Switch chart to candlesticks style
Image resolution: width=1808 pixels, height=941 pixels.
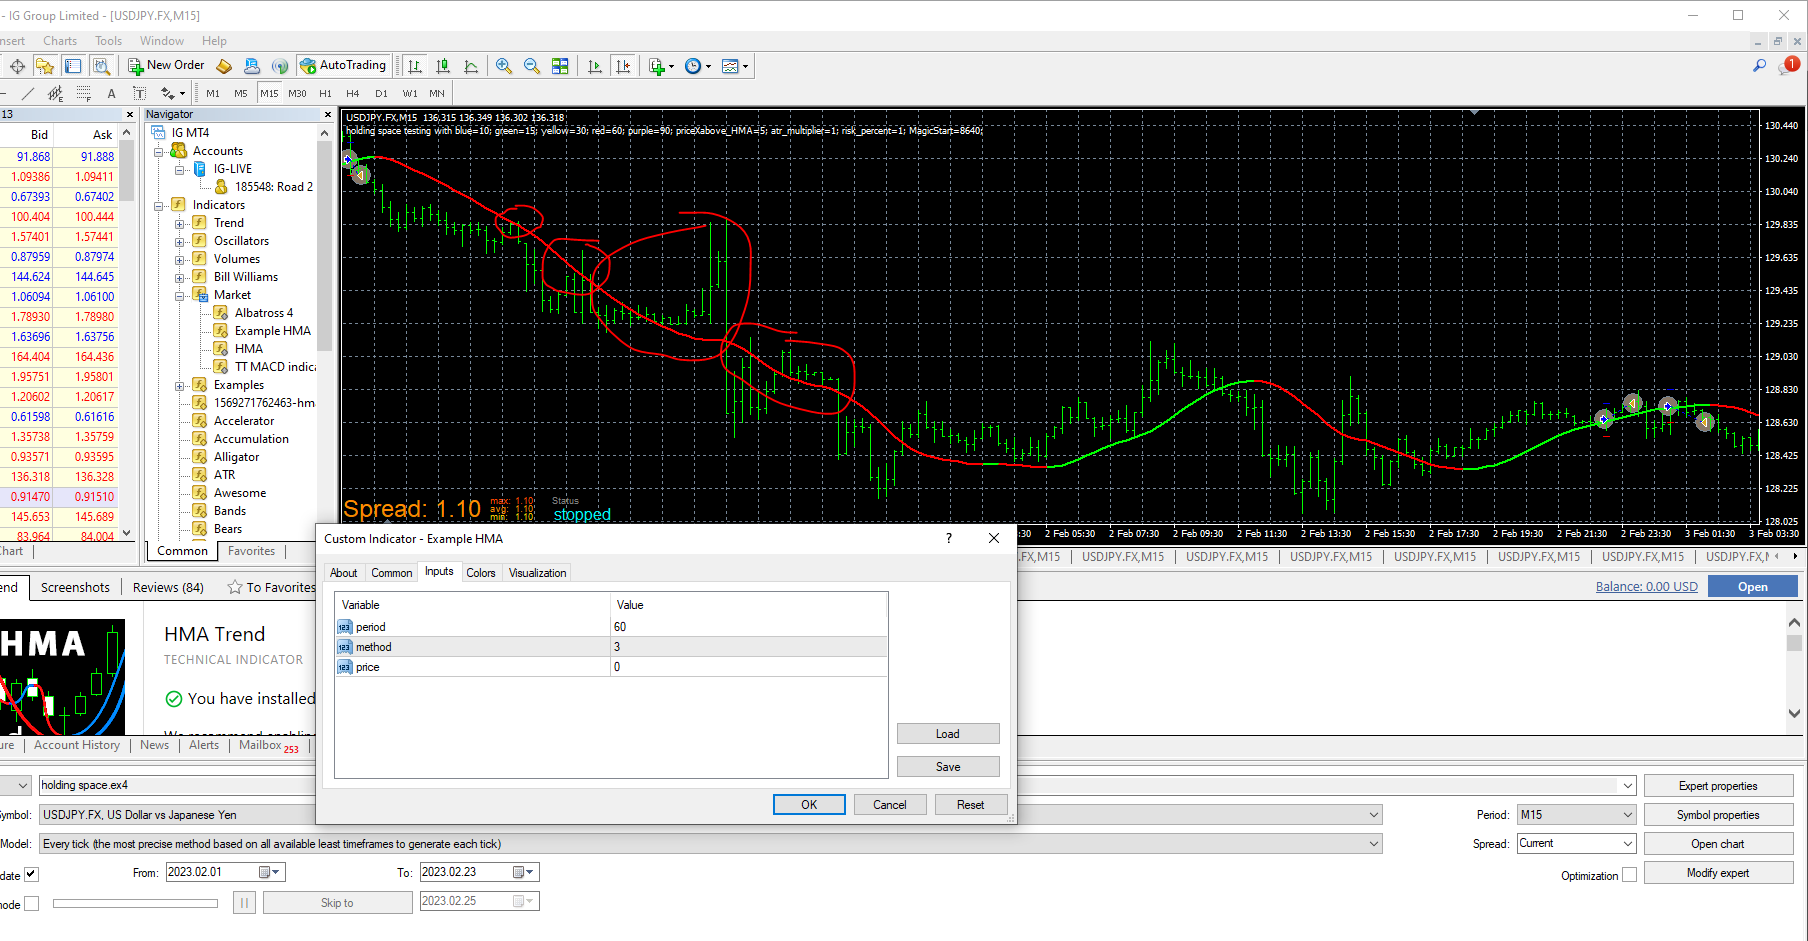443,66
